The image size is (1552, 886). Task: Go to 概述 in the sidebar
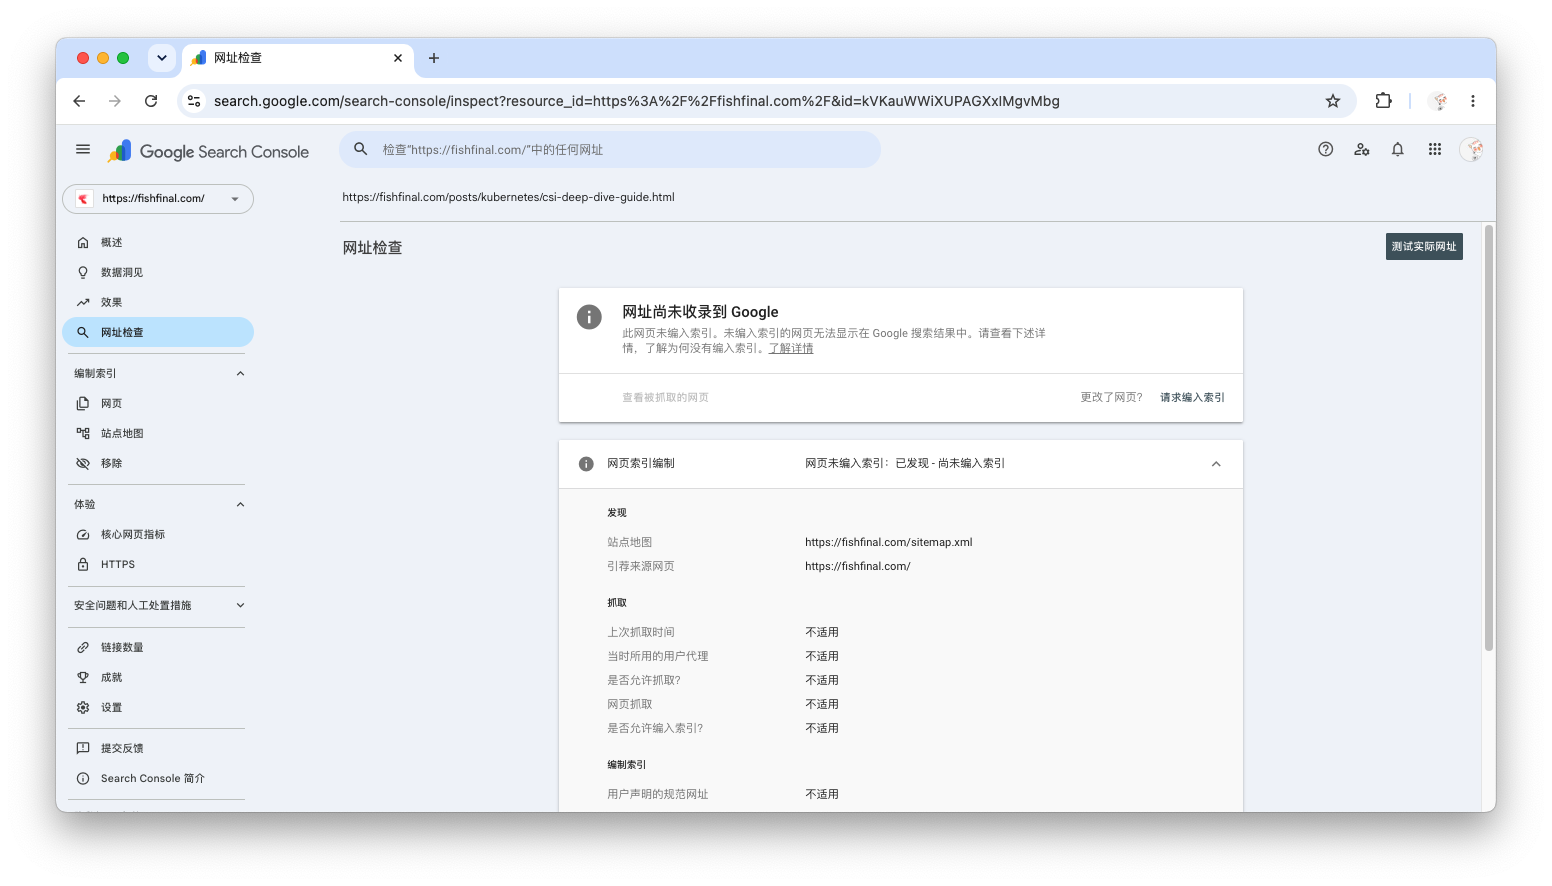tap(158, 243)
